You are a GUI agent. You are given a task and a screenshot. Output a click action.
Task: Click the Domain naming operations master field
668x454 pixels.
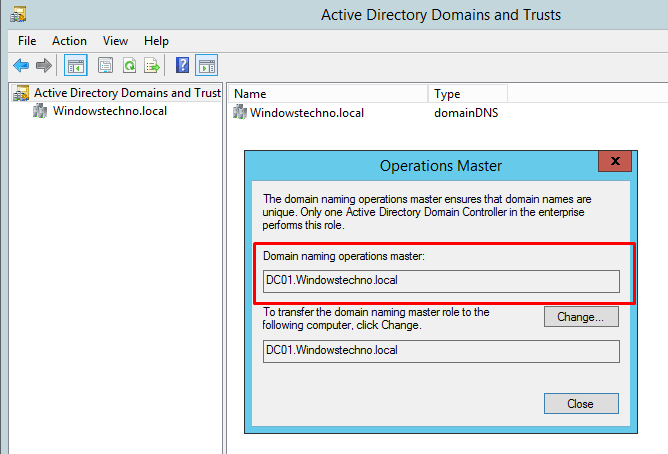(441, 281)
